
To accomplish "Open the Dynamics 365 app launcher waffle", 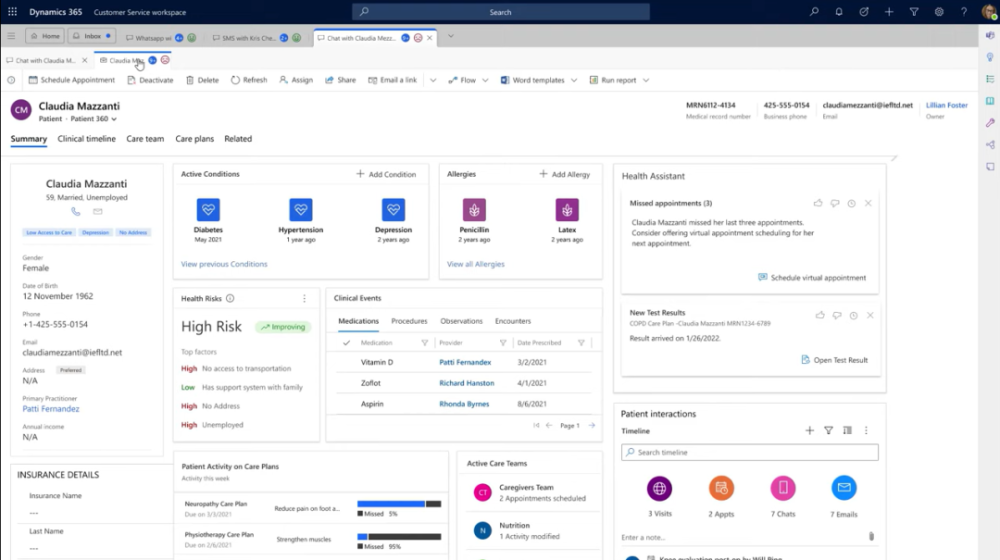I will pyautogui.click(x=12, y=12).
